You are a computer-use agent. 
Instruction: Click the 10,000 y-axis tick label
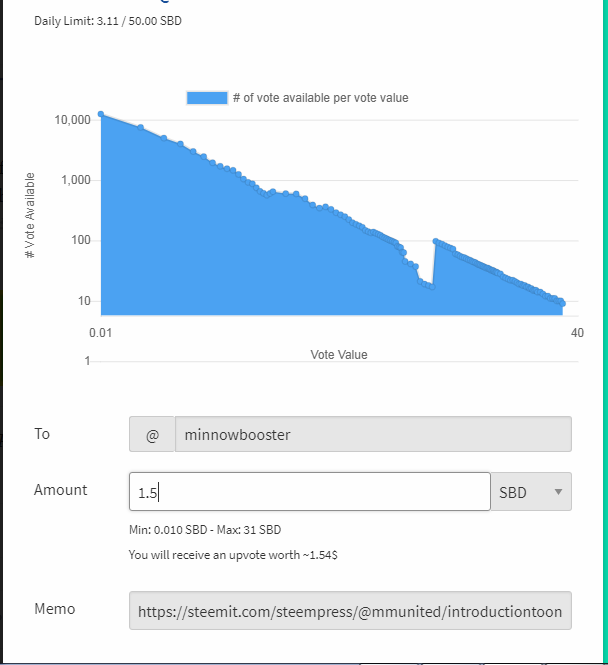[72, 120]
